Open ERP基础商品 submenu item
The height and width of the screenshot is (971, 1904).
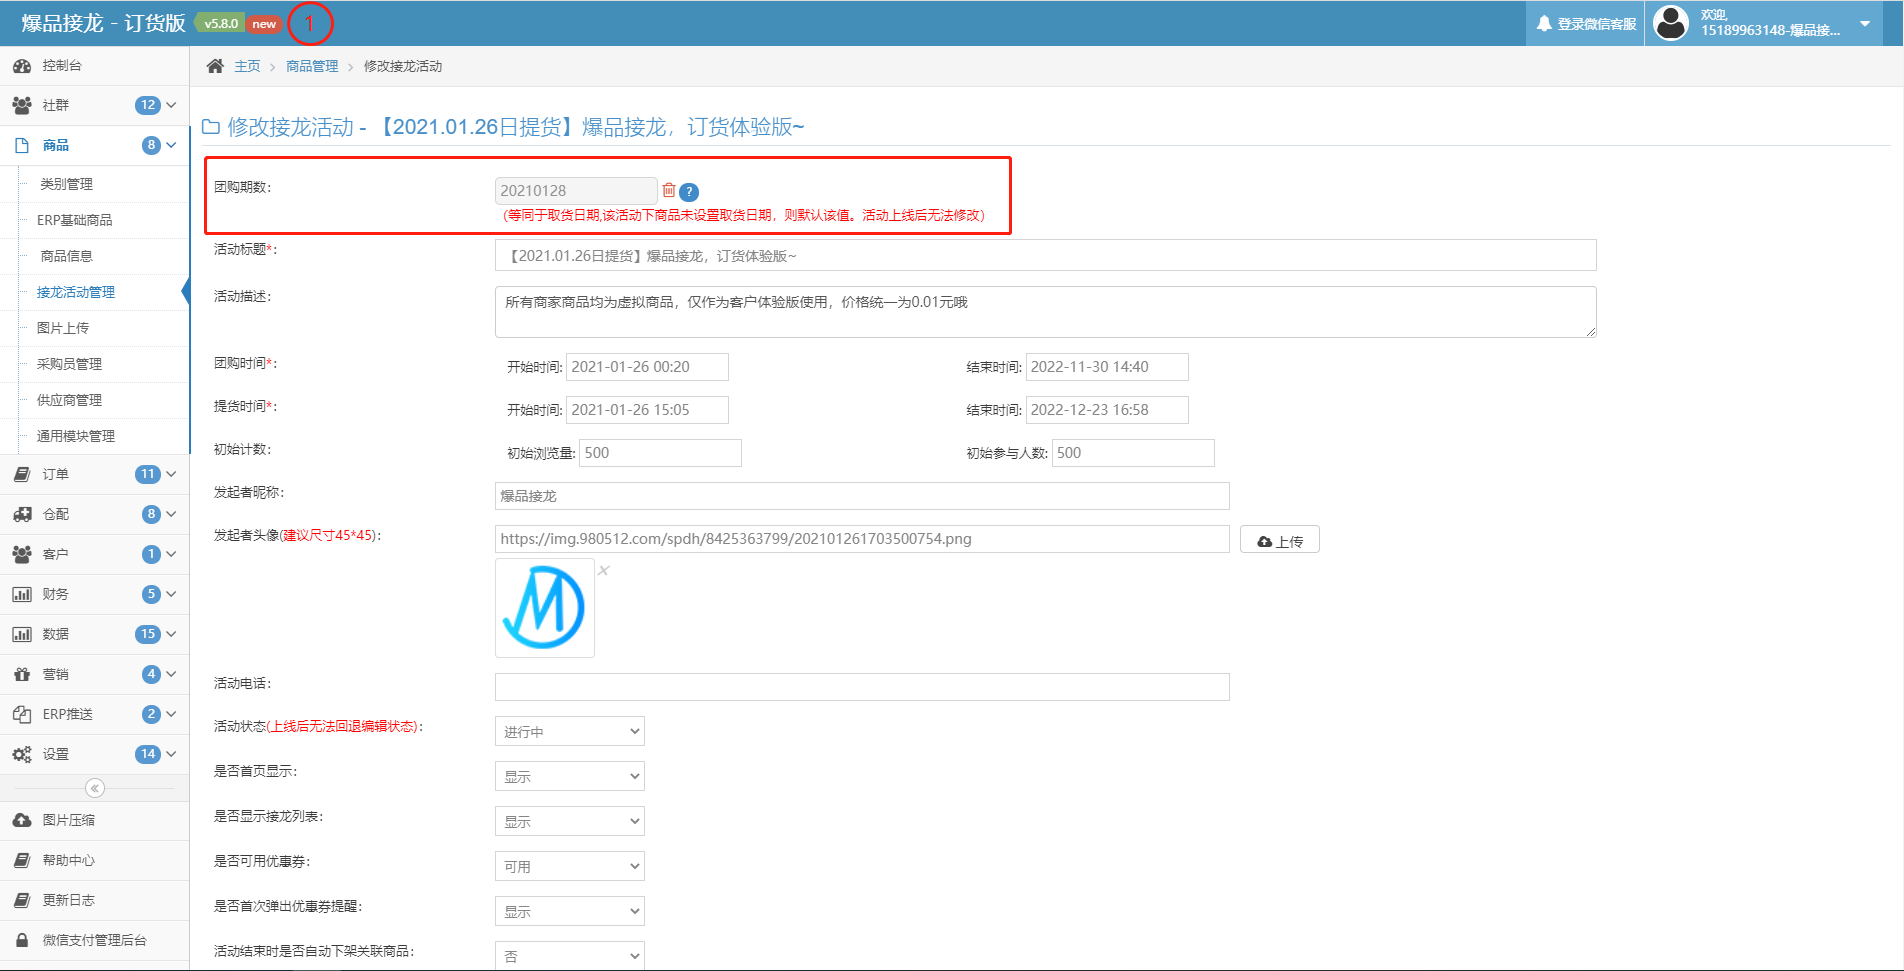pyautogui.click(x=75, y=220)
